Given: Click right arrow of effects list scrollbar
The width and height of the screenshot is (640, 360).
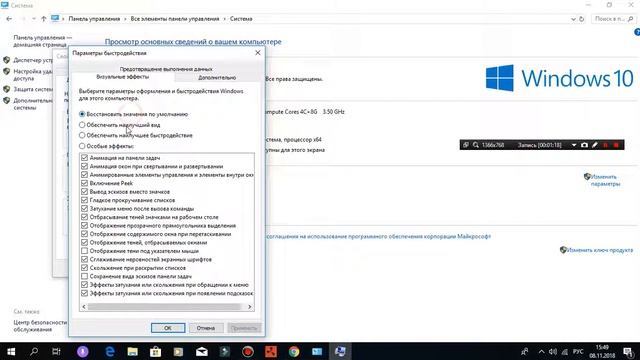Looking at the screenshot, I should [249, 307].
